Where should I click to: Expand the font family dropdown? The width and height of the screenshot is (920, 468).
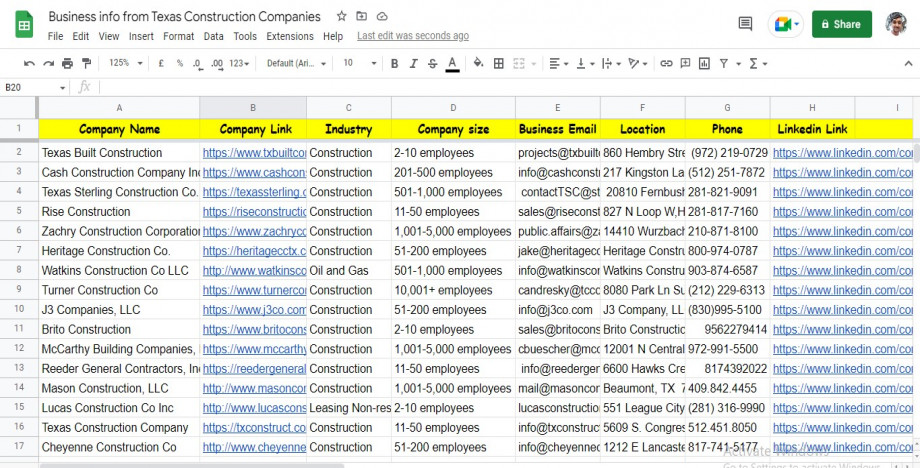[296, 63]
